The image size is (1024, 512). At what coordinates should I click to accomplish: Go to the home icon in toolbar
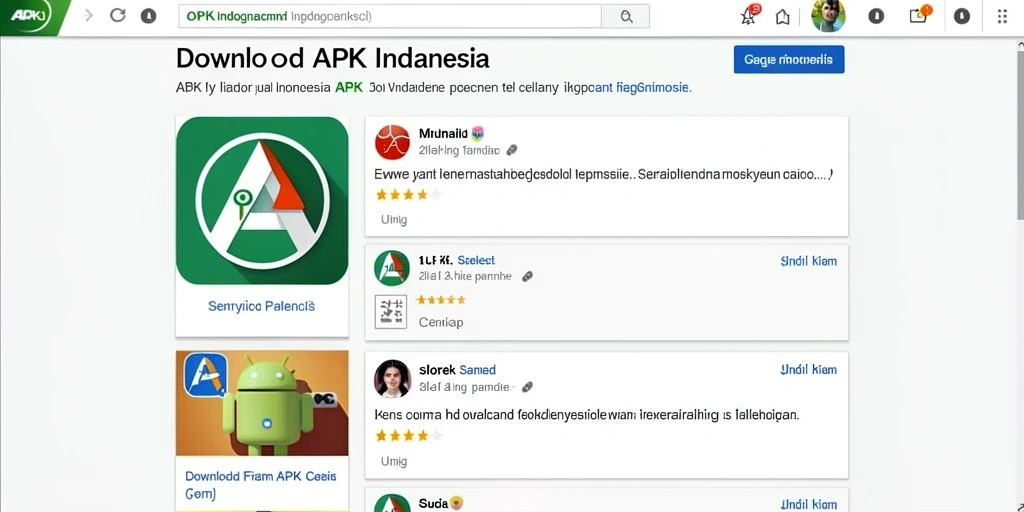pyautogui.click(x=782, y=17)
